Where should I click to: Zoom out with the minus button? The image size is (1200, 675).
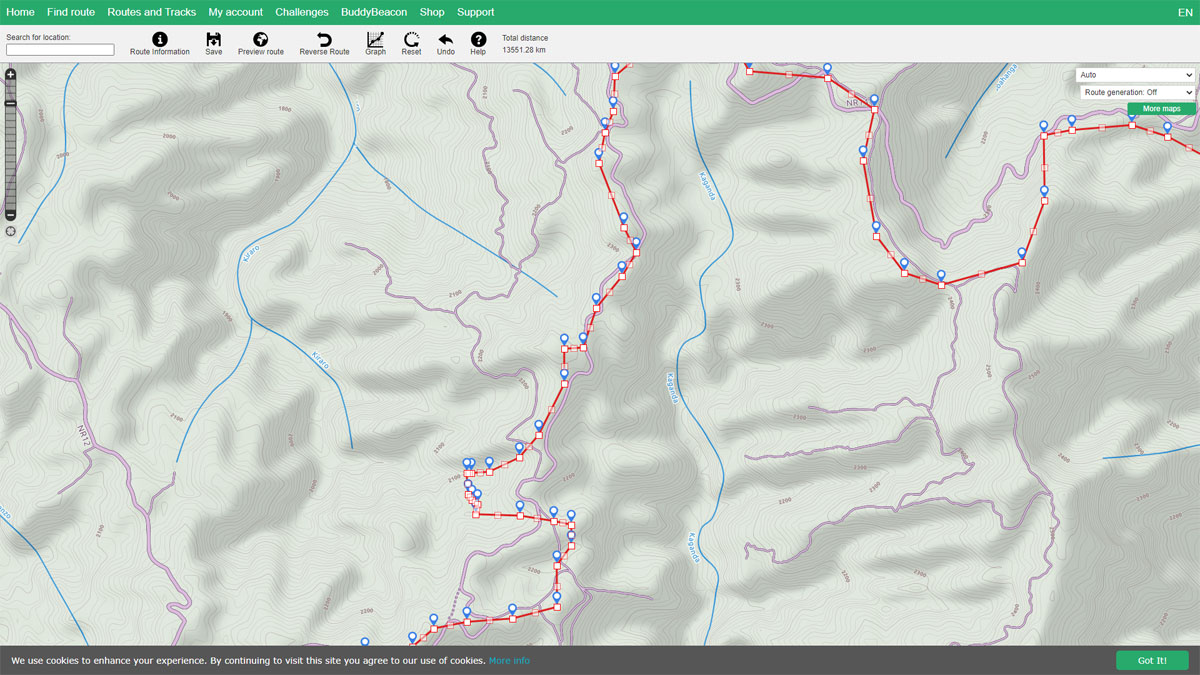point(11,215)
